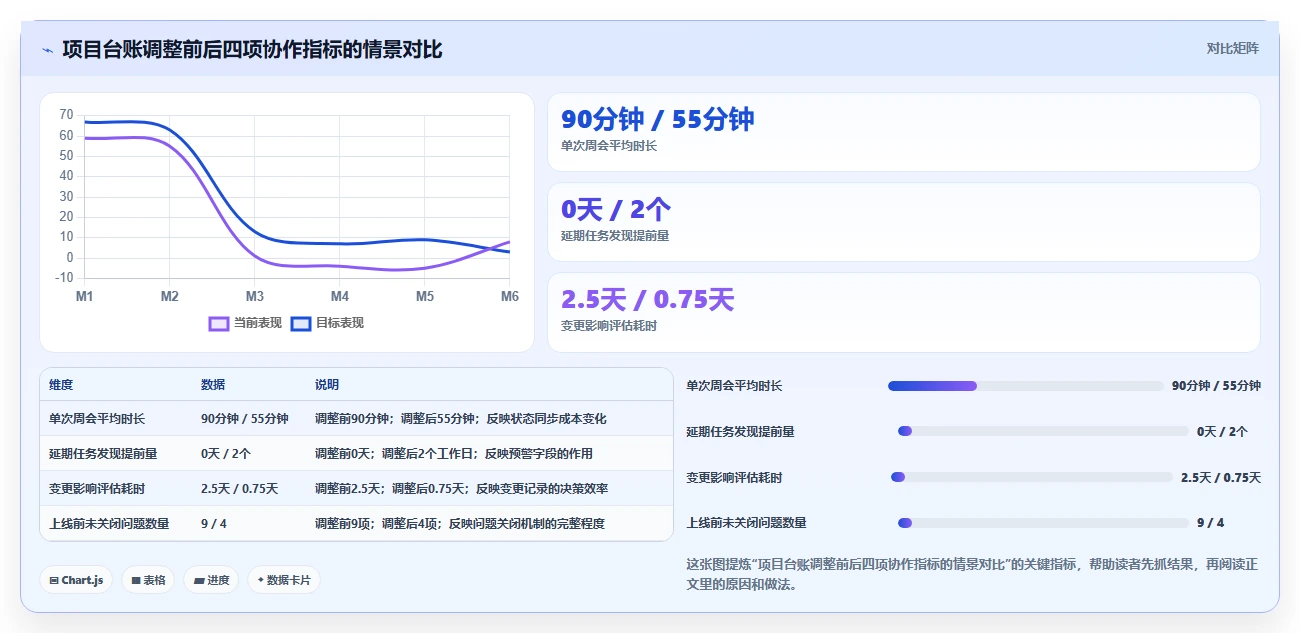Click the summary paragraph starting 这张图提炼

[972, 574]
